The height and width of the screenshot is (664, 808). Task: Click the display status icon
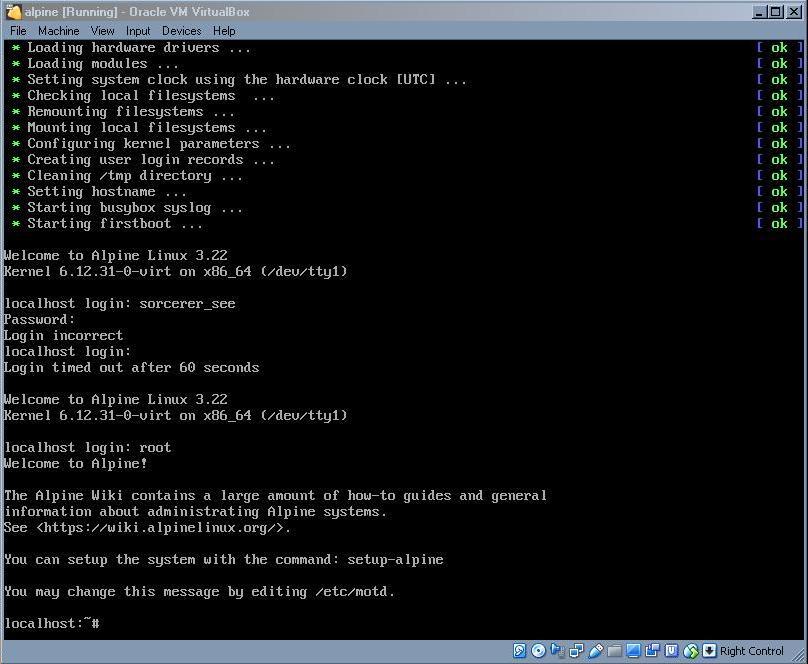coord(633,651)
